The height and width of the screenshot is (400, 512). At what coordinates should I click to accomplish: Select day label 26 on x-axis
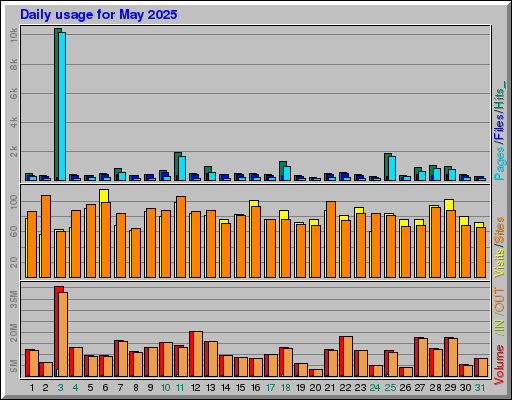click(x=405, y=388)
